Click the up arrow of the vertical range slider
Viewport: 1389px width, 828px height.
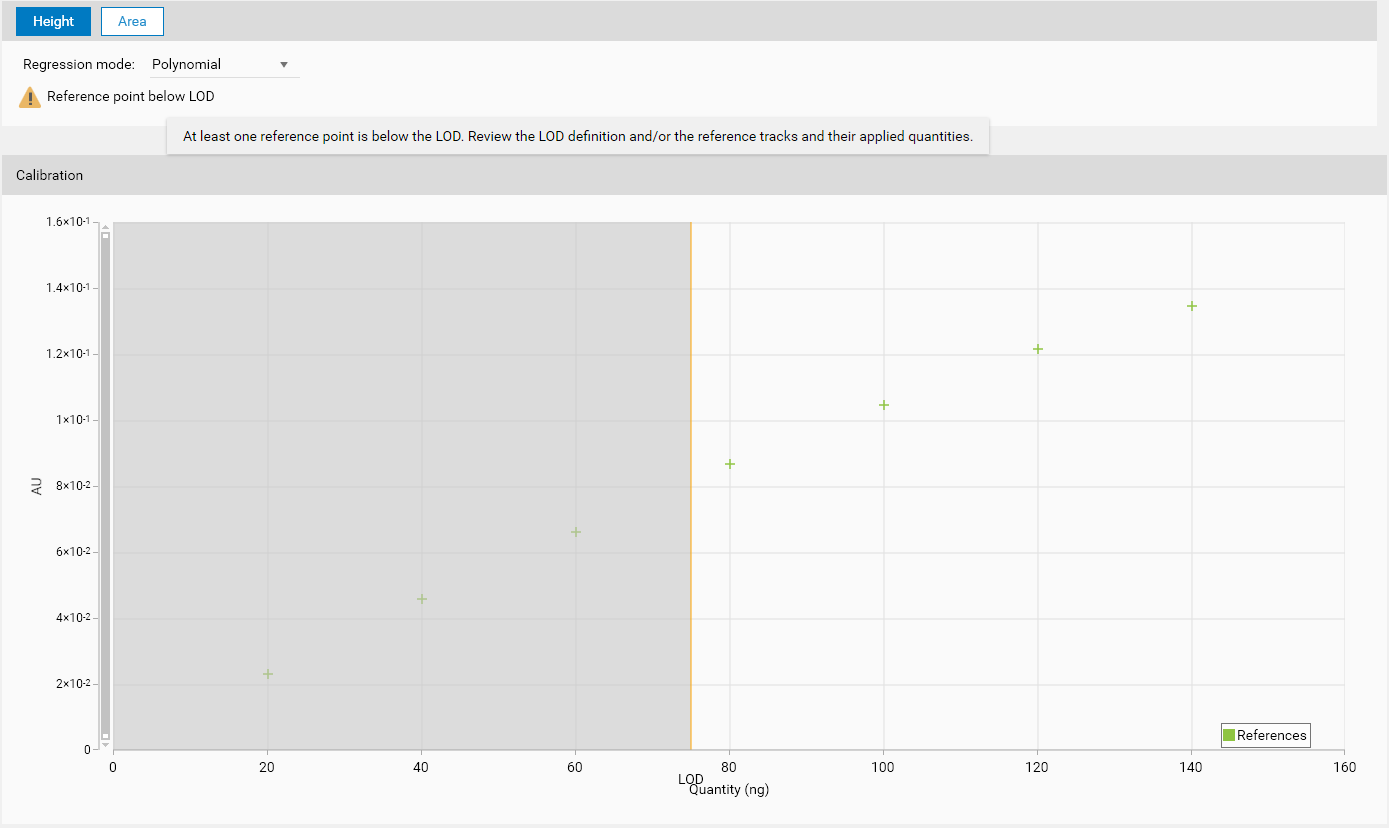[x=105, y=227]
